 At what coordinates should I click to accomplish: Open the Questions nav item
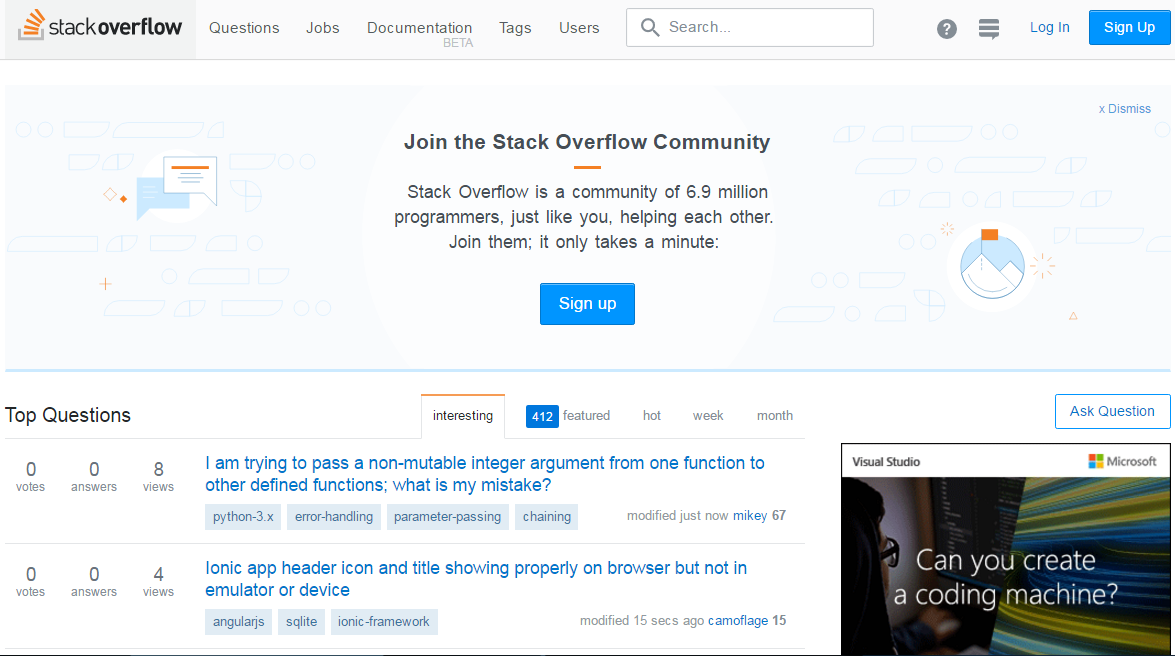point(244,28)
